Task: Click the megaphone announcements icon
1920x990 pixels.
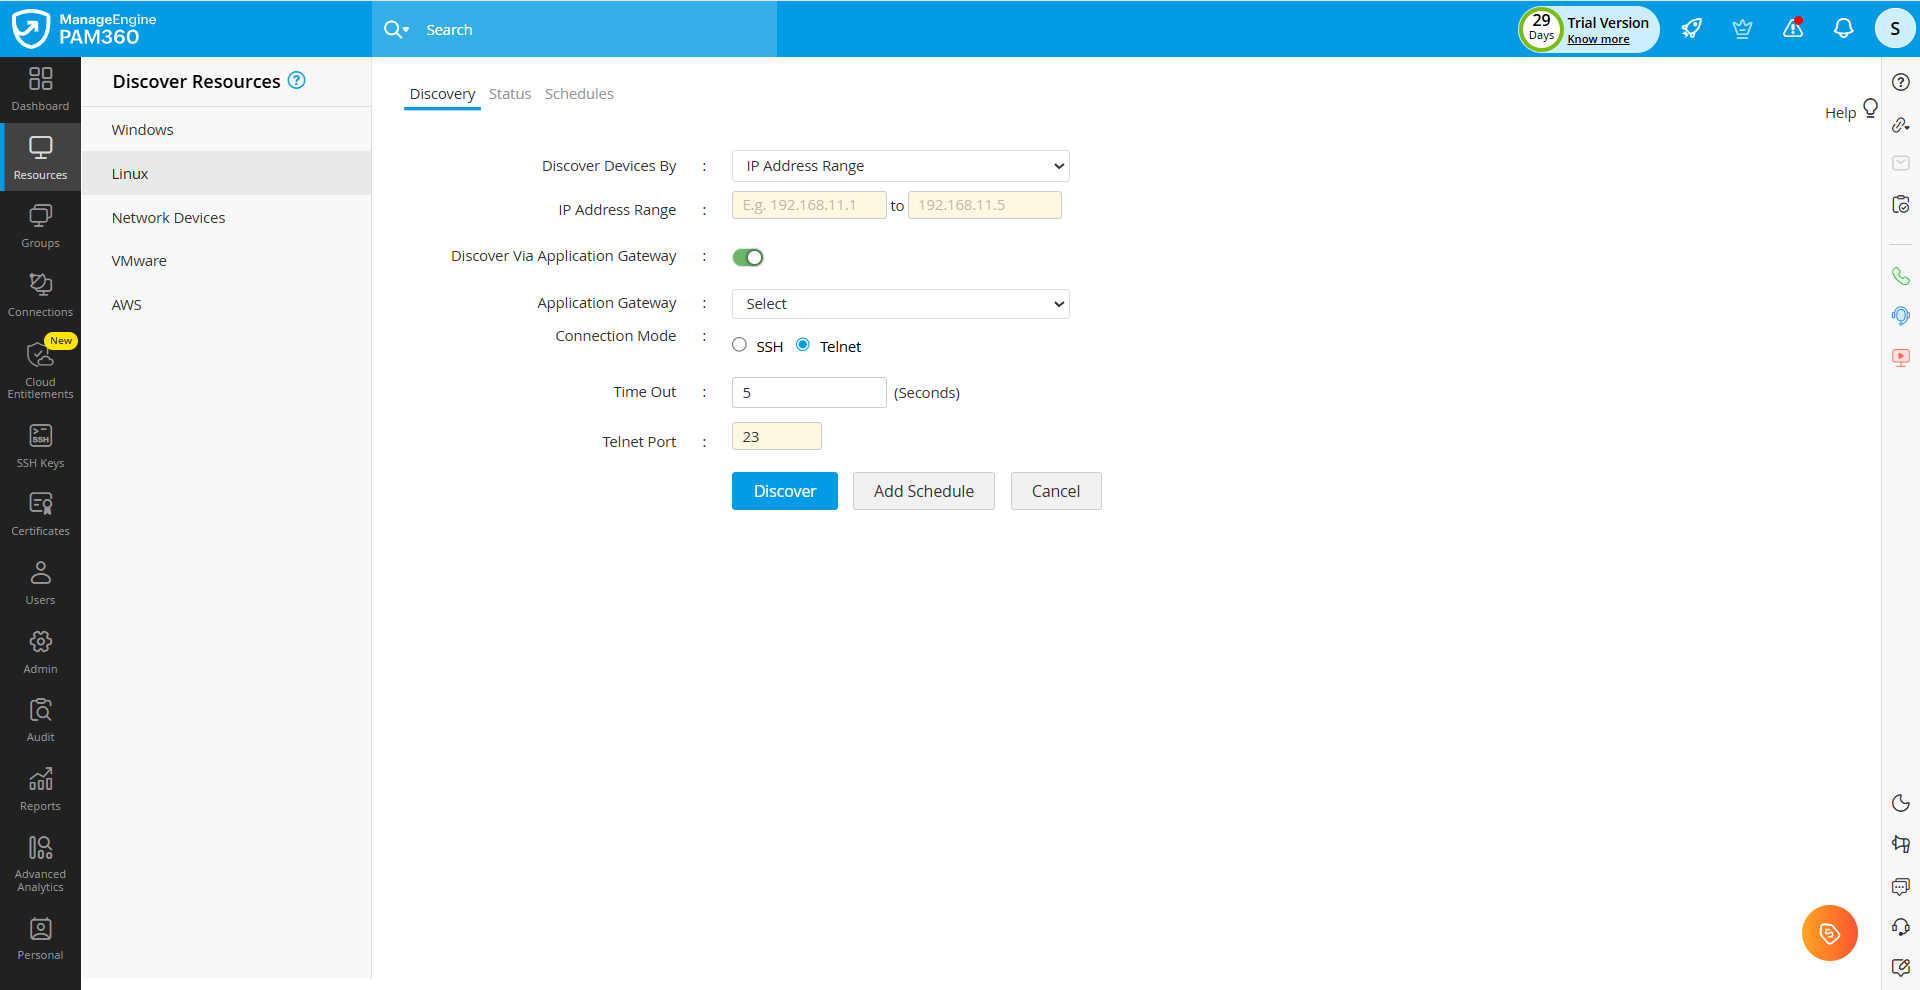Action: [x=1901, y=844]
